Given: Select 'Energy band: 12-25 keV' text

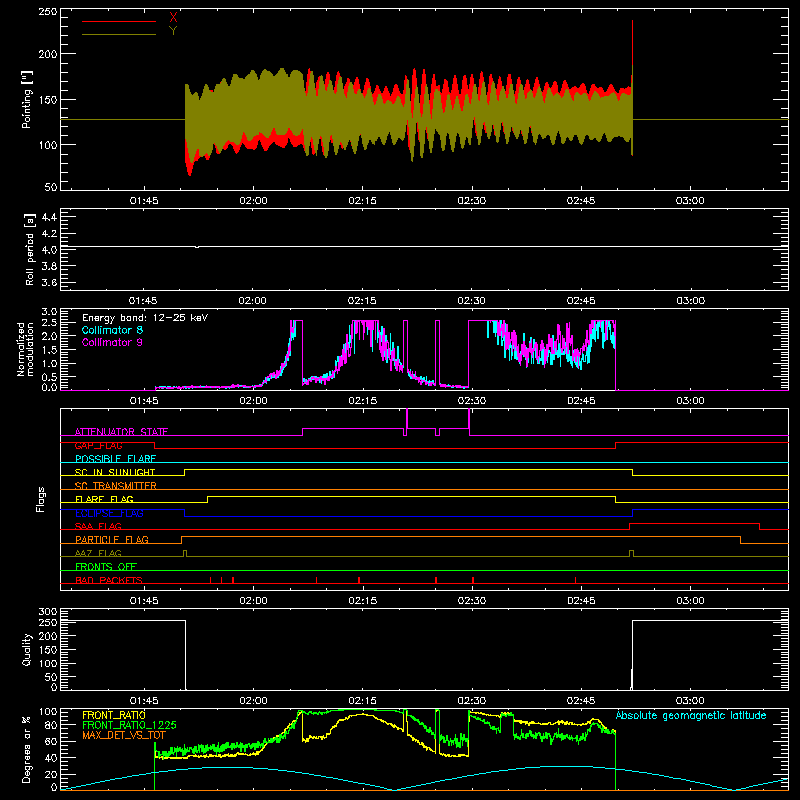Looking at the screenshot, I should [x=145, y=318].
